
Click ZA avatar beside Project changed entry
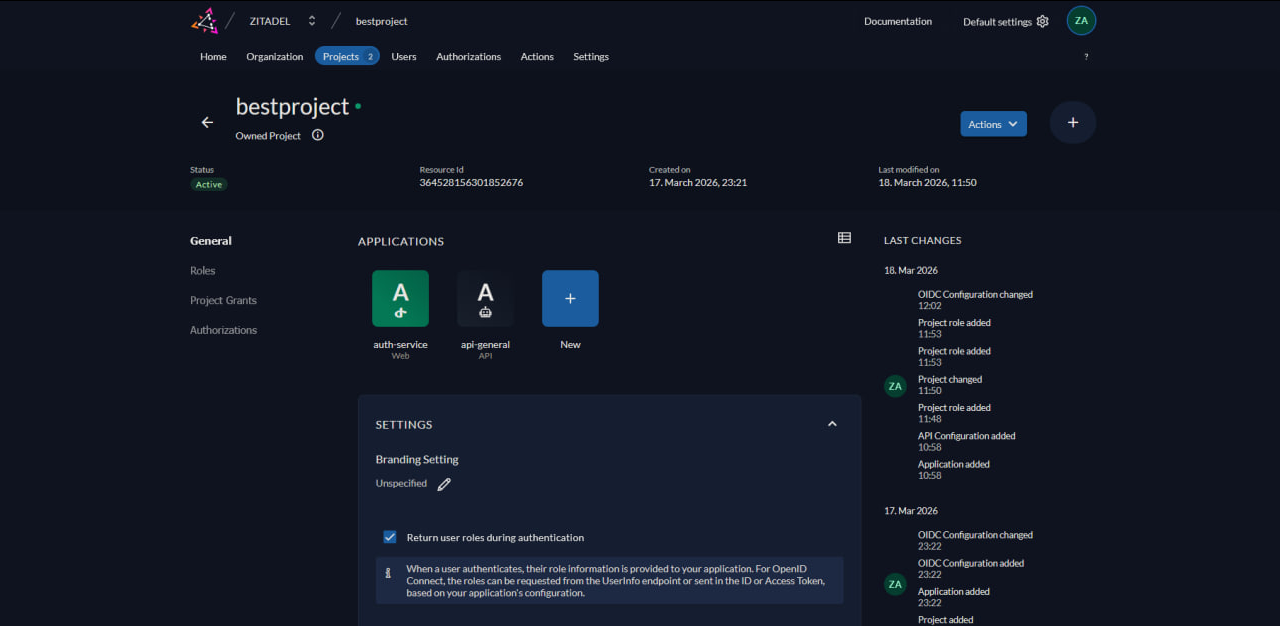click(x=895, y=386)
